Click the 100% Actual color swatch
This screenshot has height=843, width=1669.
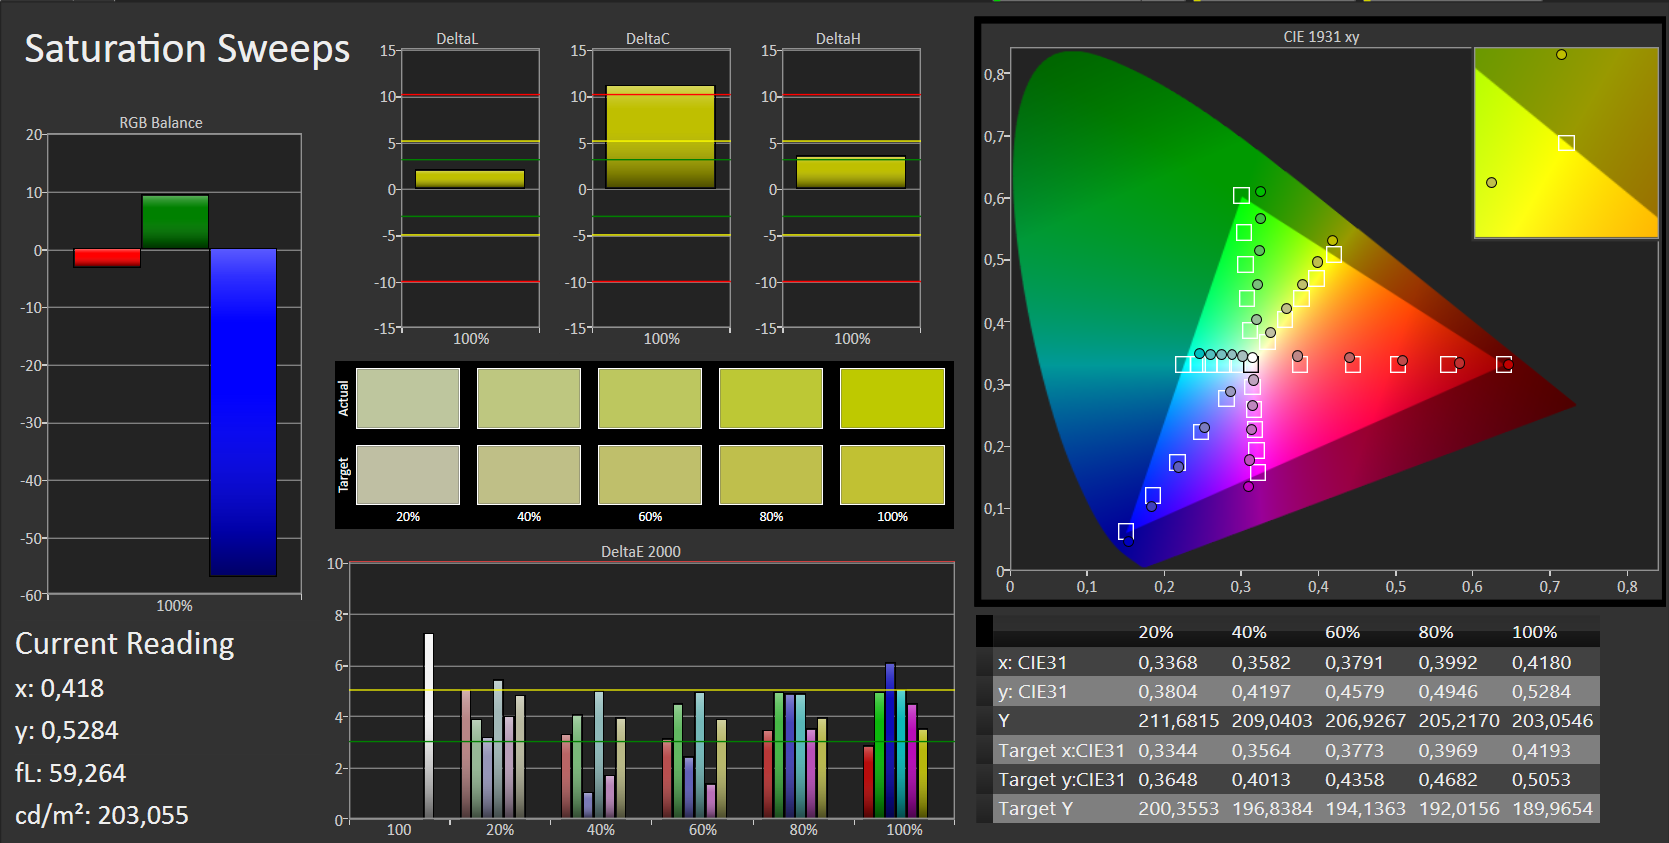pos(892,398)
